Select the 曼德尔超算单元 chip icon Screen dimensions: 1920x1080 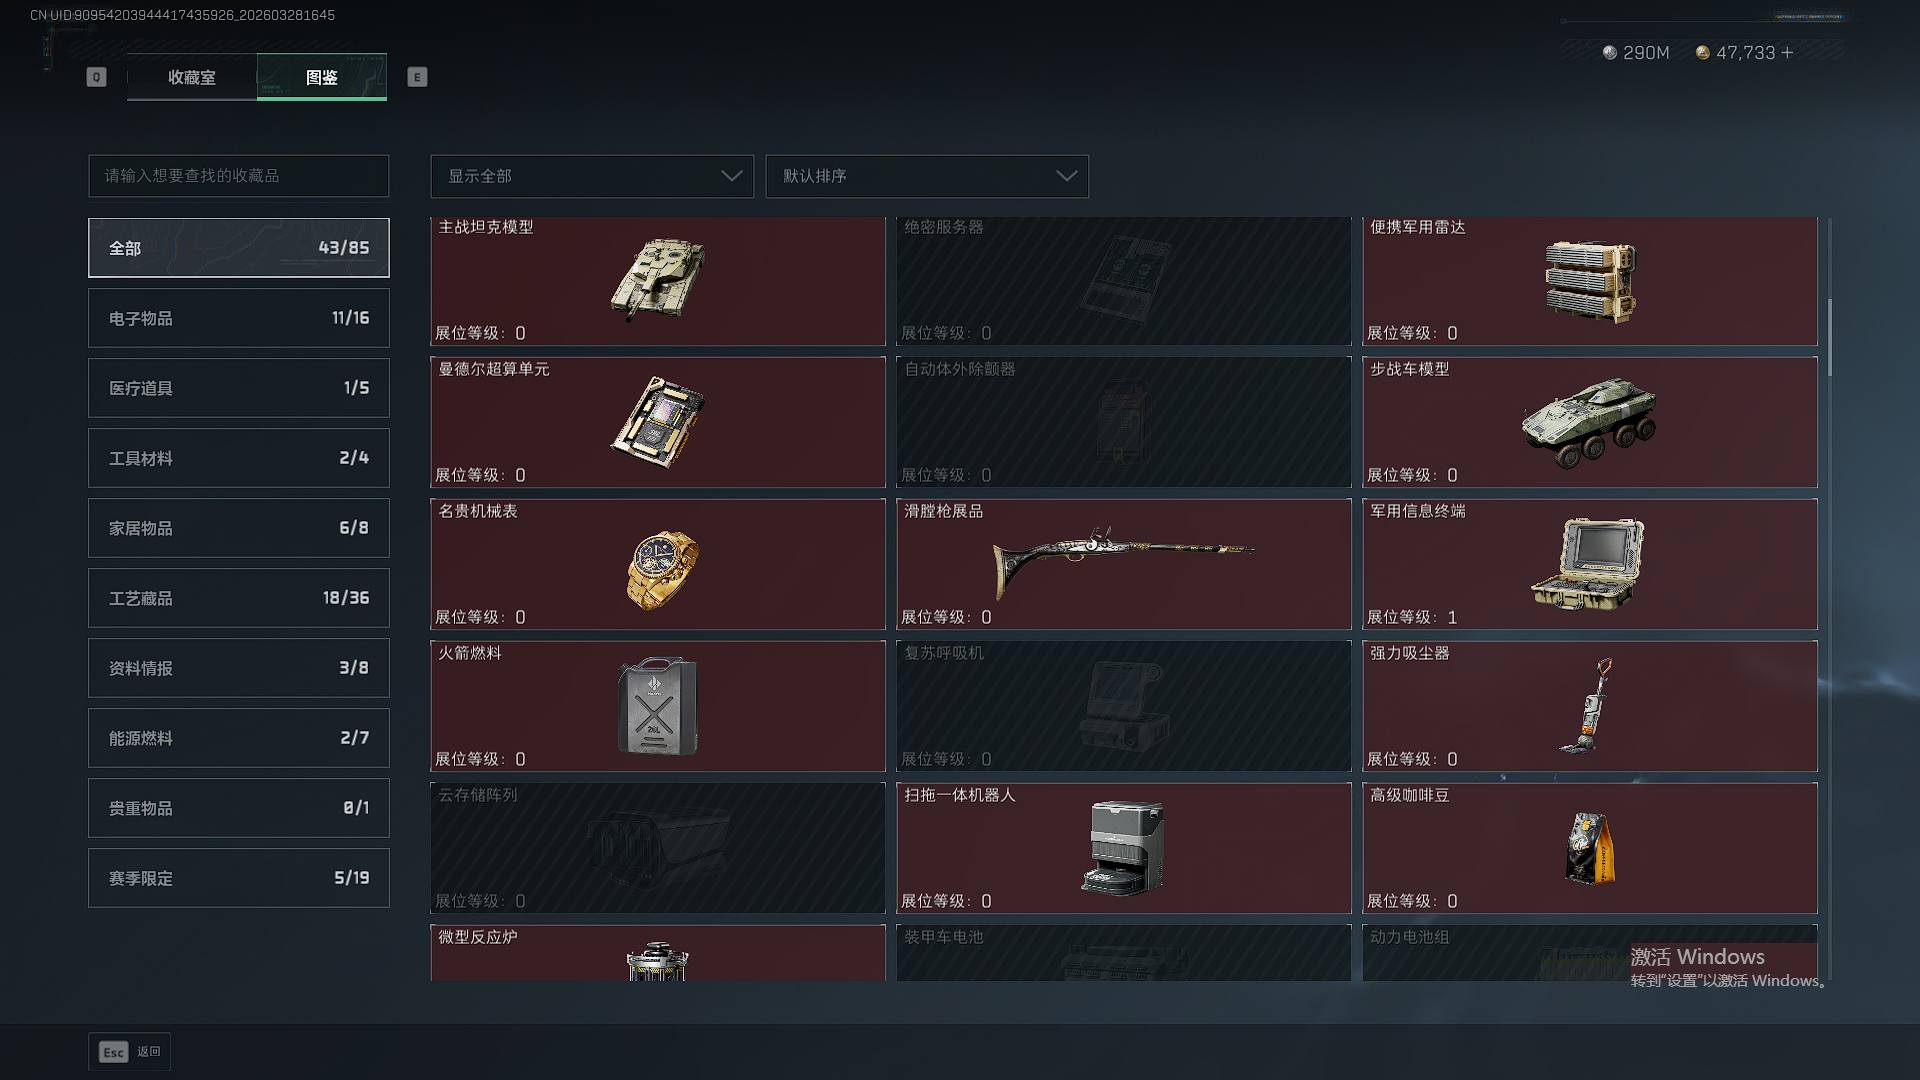[658, 421]
